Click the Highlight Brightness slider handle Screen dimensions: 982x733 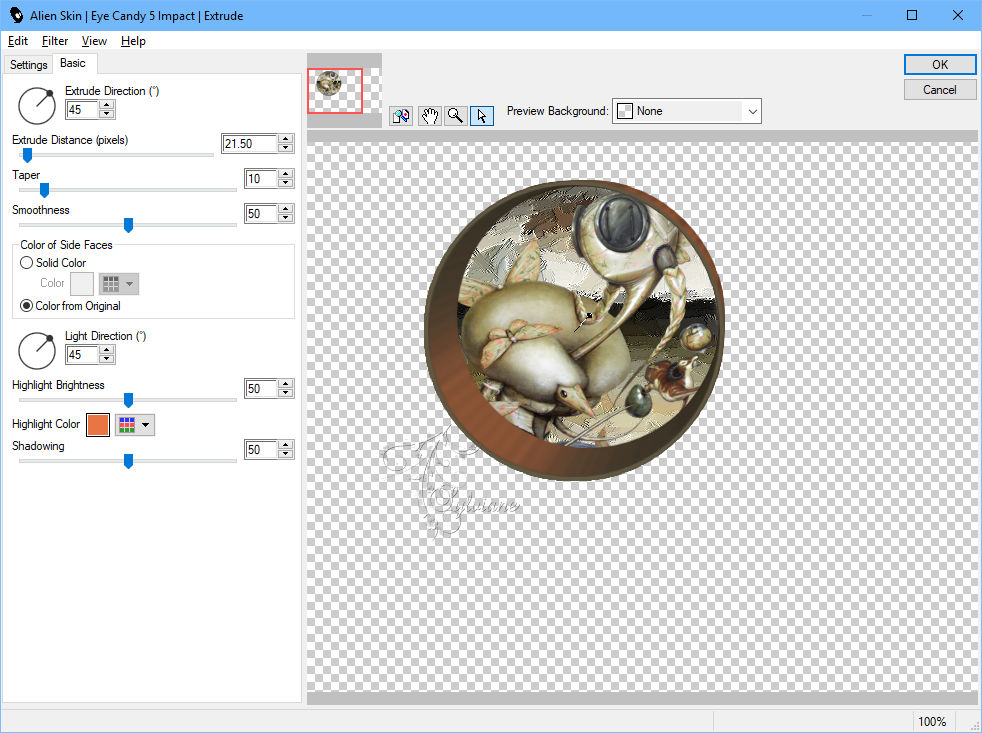(128, 400)
